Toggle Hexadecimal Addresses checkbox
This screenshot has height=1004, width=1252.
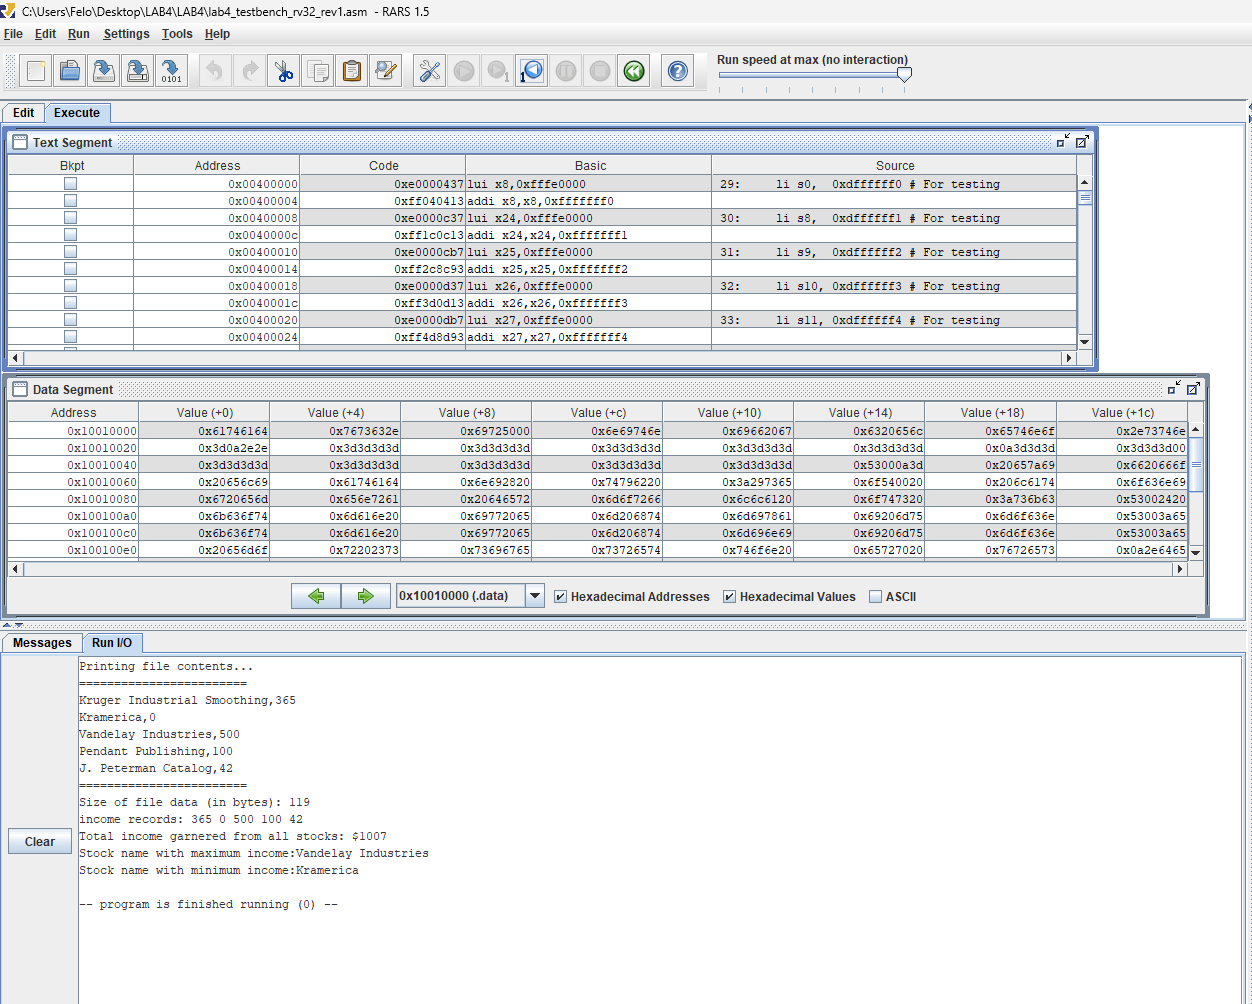tap(561, 597)
